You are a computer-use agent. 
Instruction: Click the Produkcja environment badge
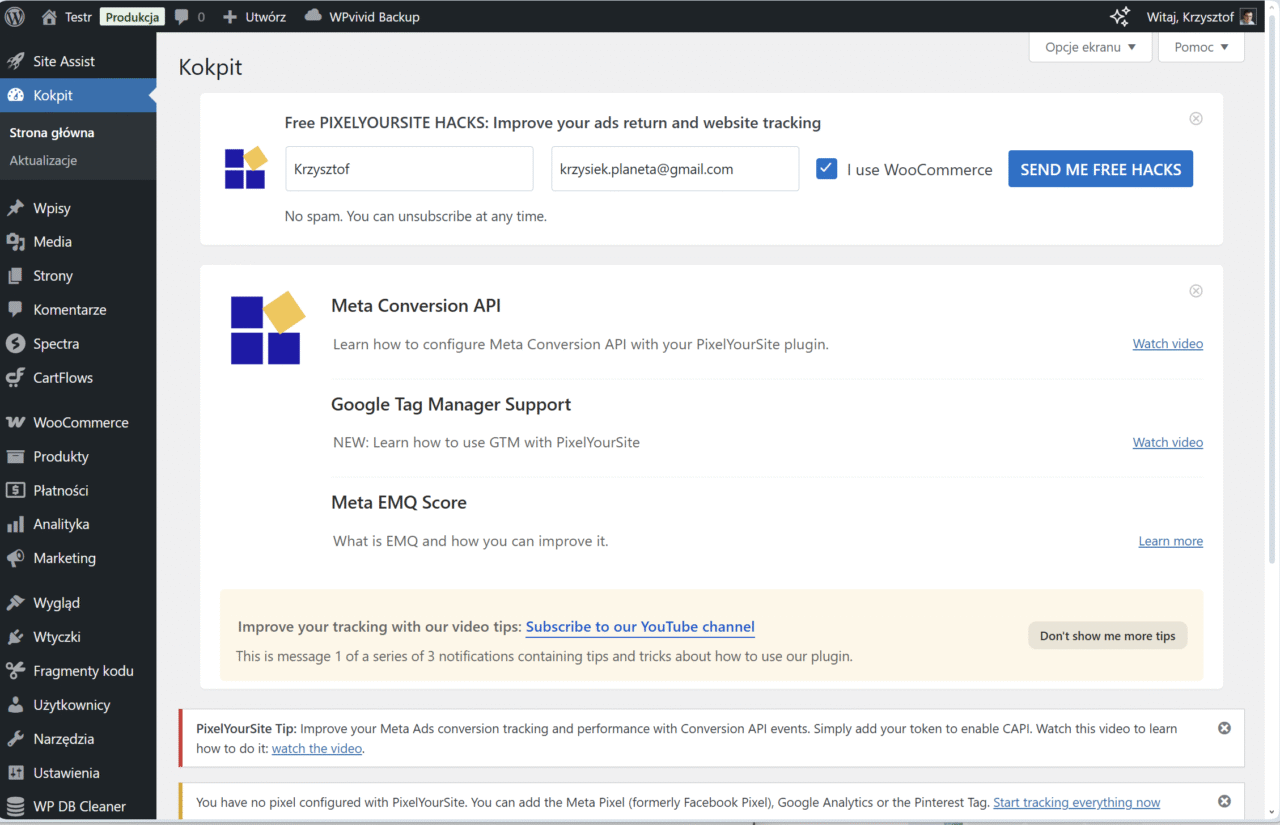pos(132,17)
